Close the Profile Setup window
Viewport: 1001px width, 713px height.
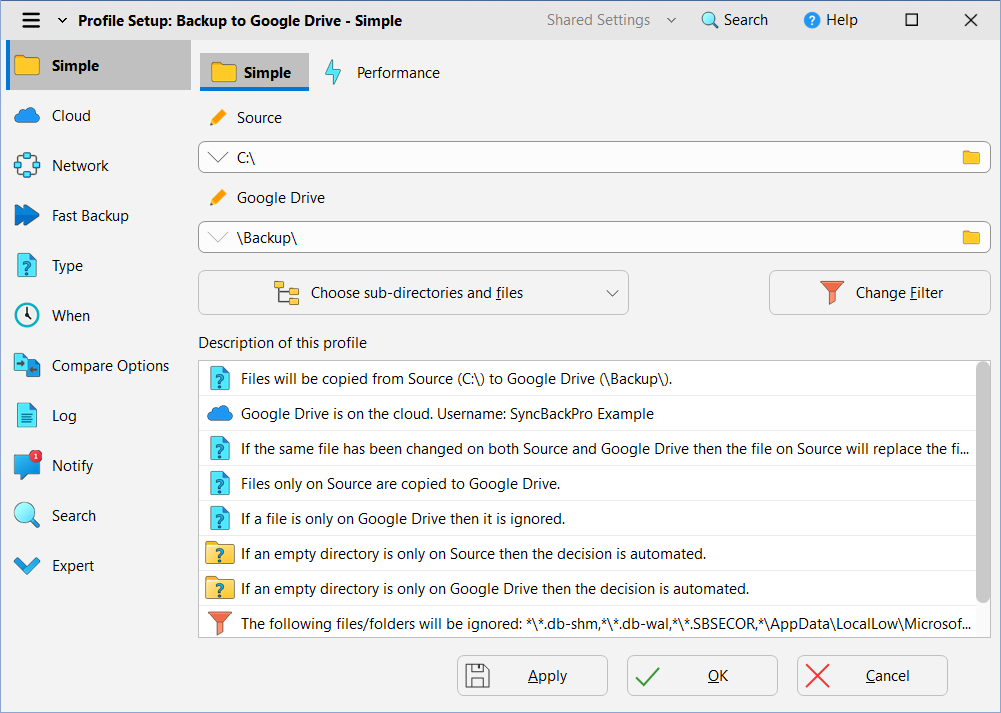970,20
